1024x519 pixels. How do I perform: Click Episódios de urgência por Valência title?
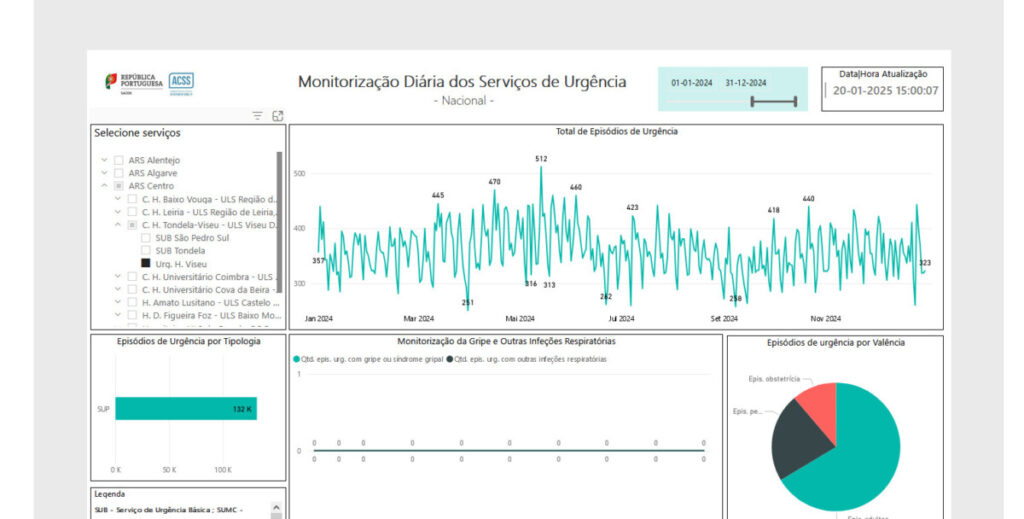click(x=836, y=342)
